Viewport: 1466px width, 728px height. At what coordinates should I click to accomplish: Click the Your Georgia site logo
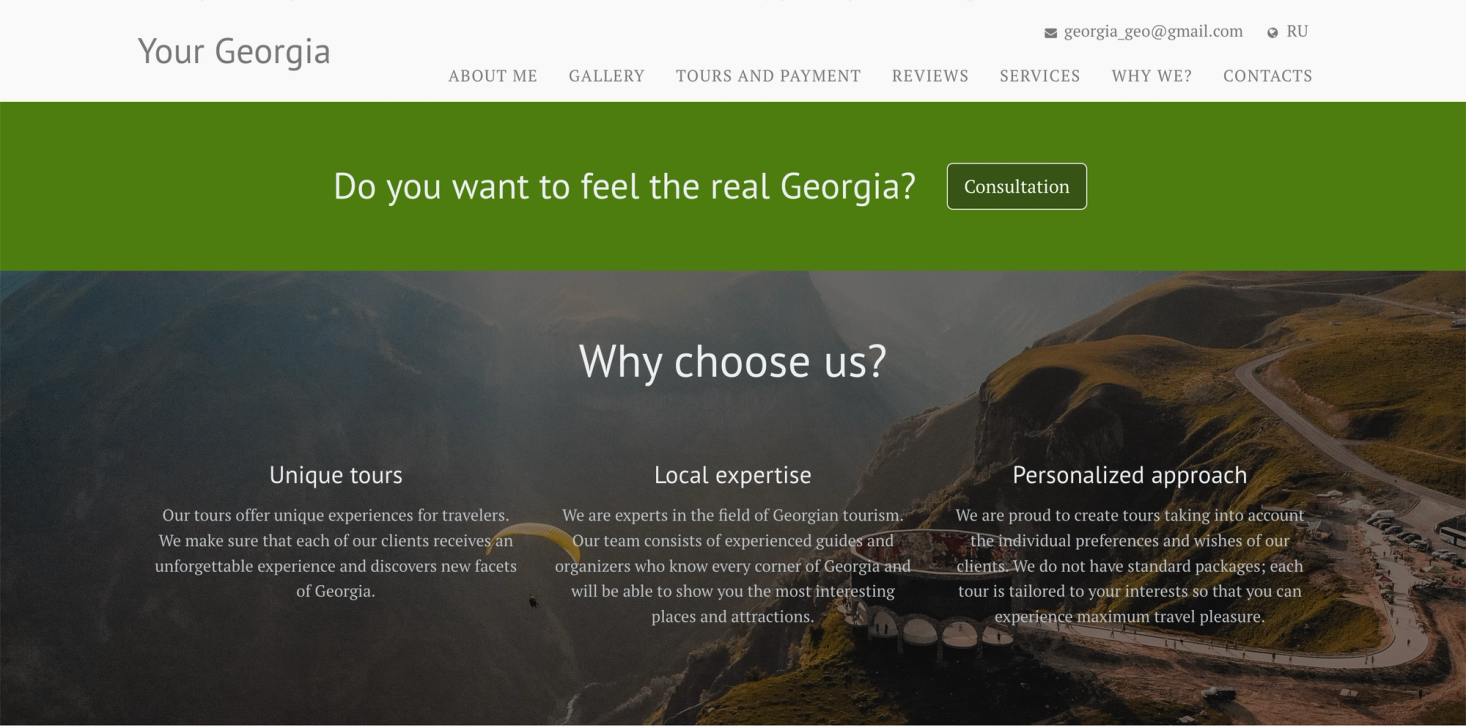[234, 51]
